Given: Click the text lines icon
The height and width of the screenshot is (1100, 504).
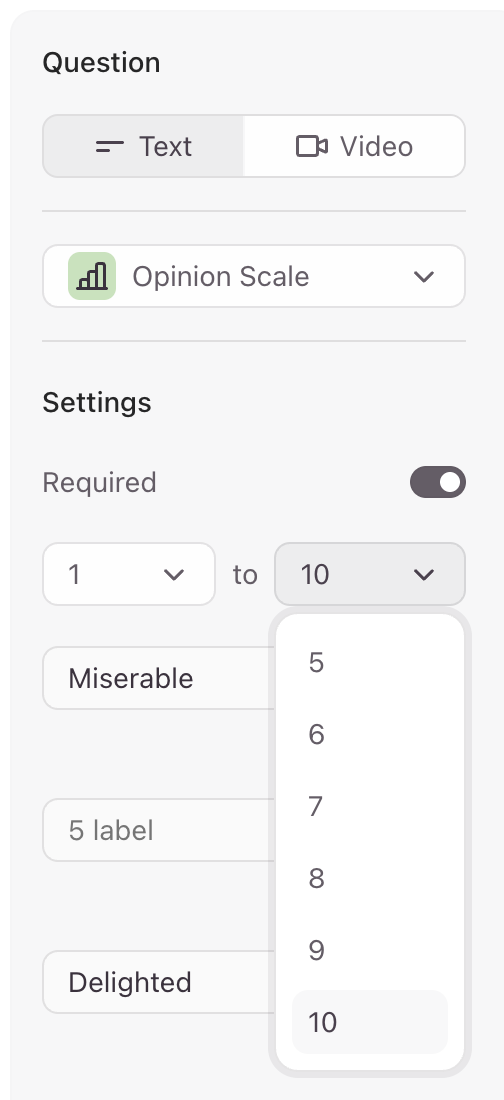Looking at the screenshot, I should coord(110,147).
